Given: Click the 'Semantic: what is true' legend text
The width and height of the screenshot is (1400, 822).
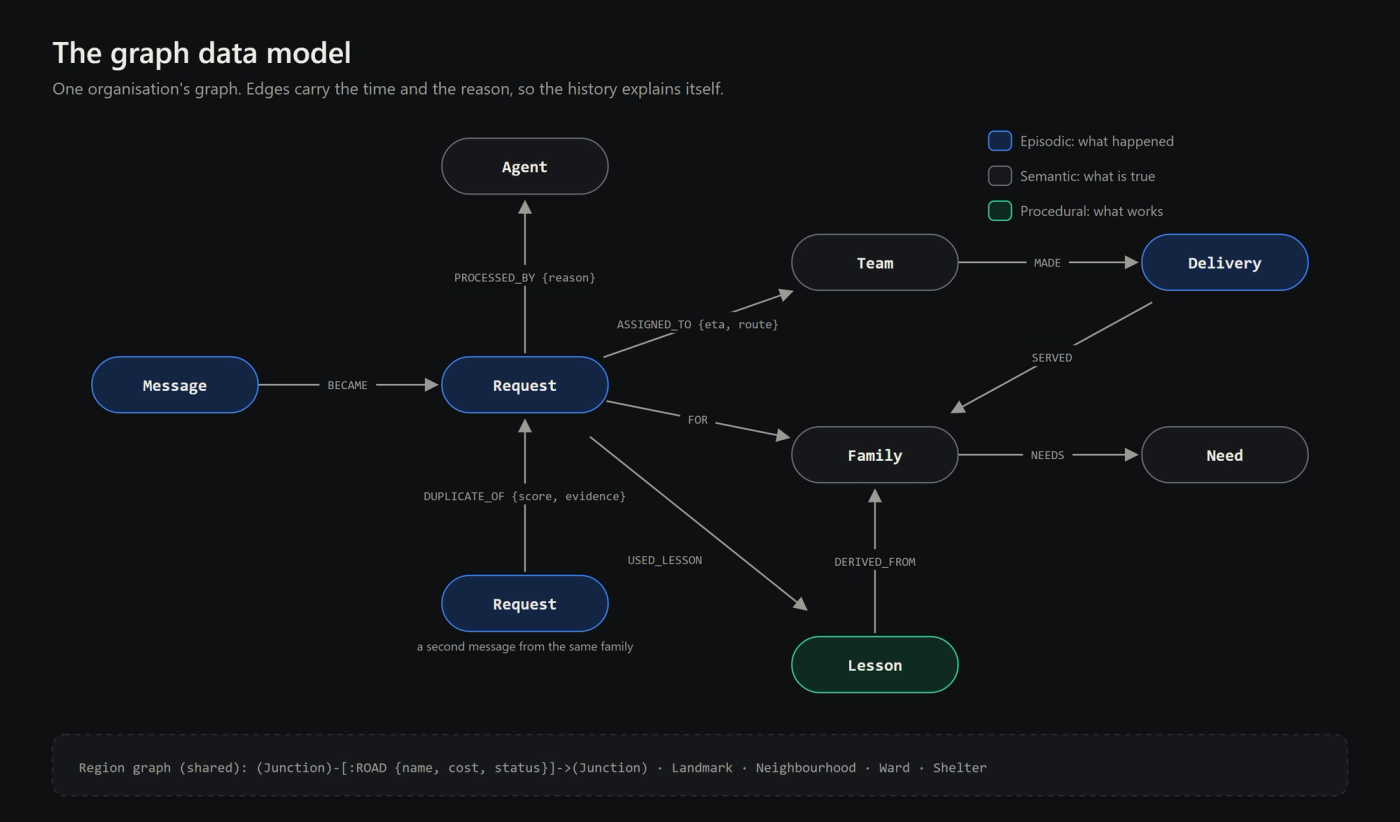Looking at the screenshot, I should (x=1088, y=176).
